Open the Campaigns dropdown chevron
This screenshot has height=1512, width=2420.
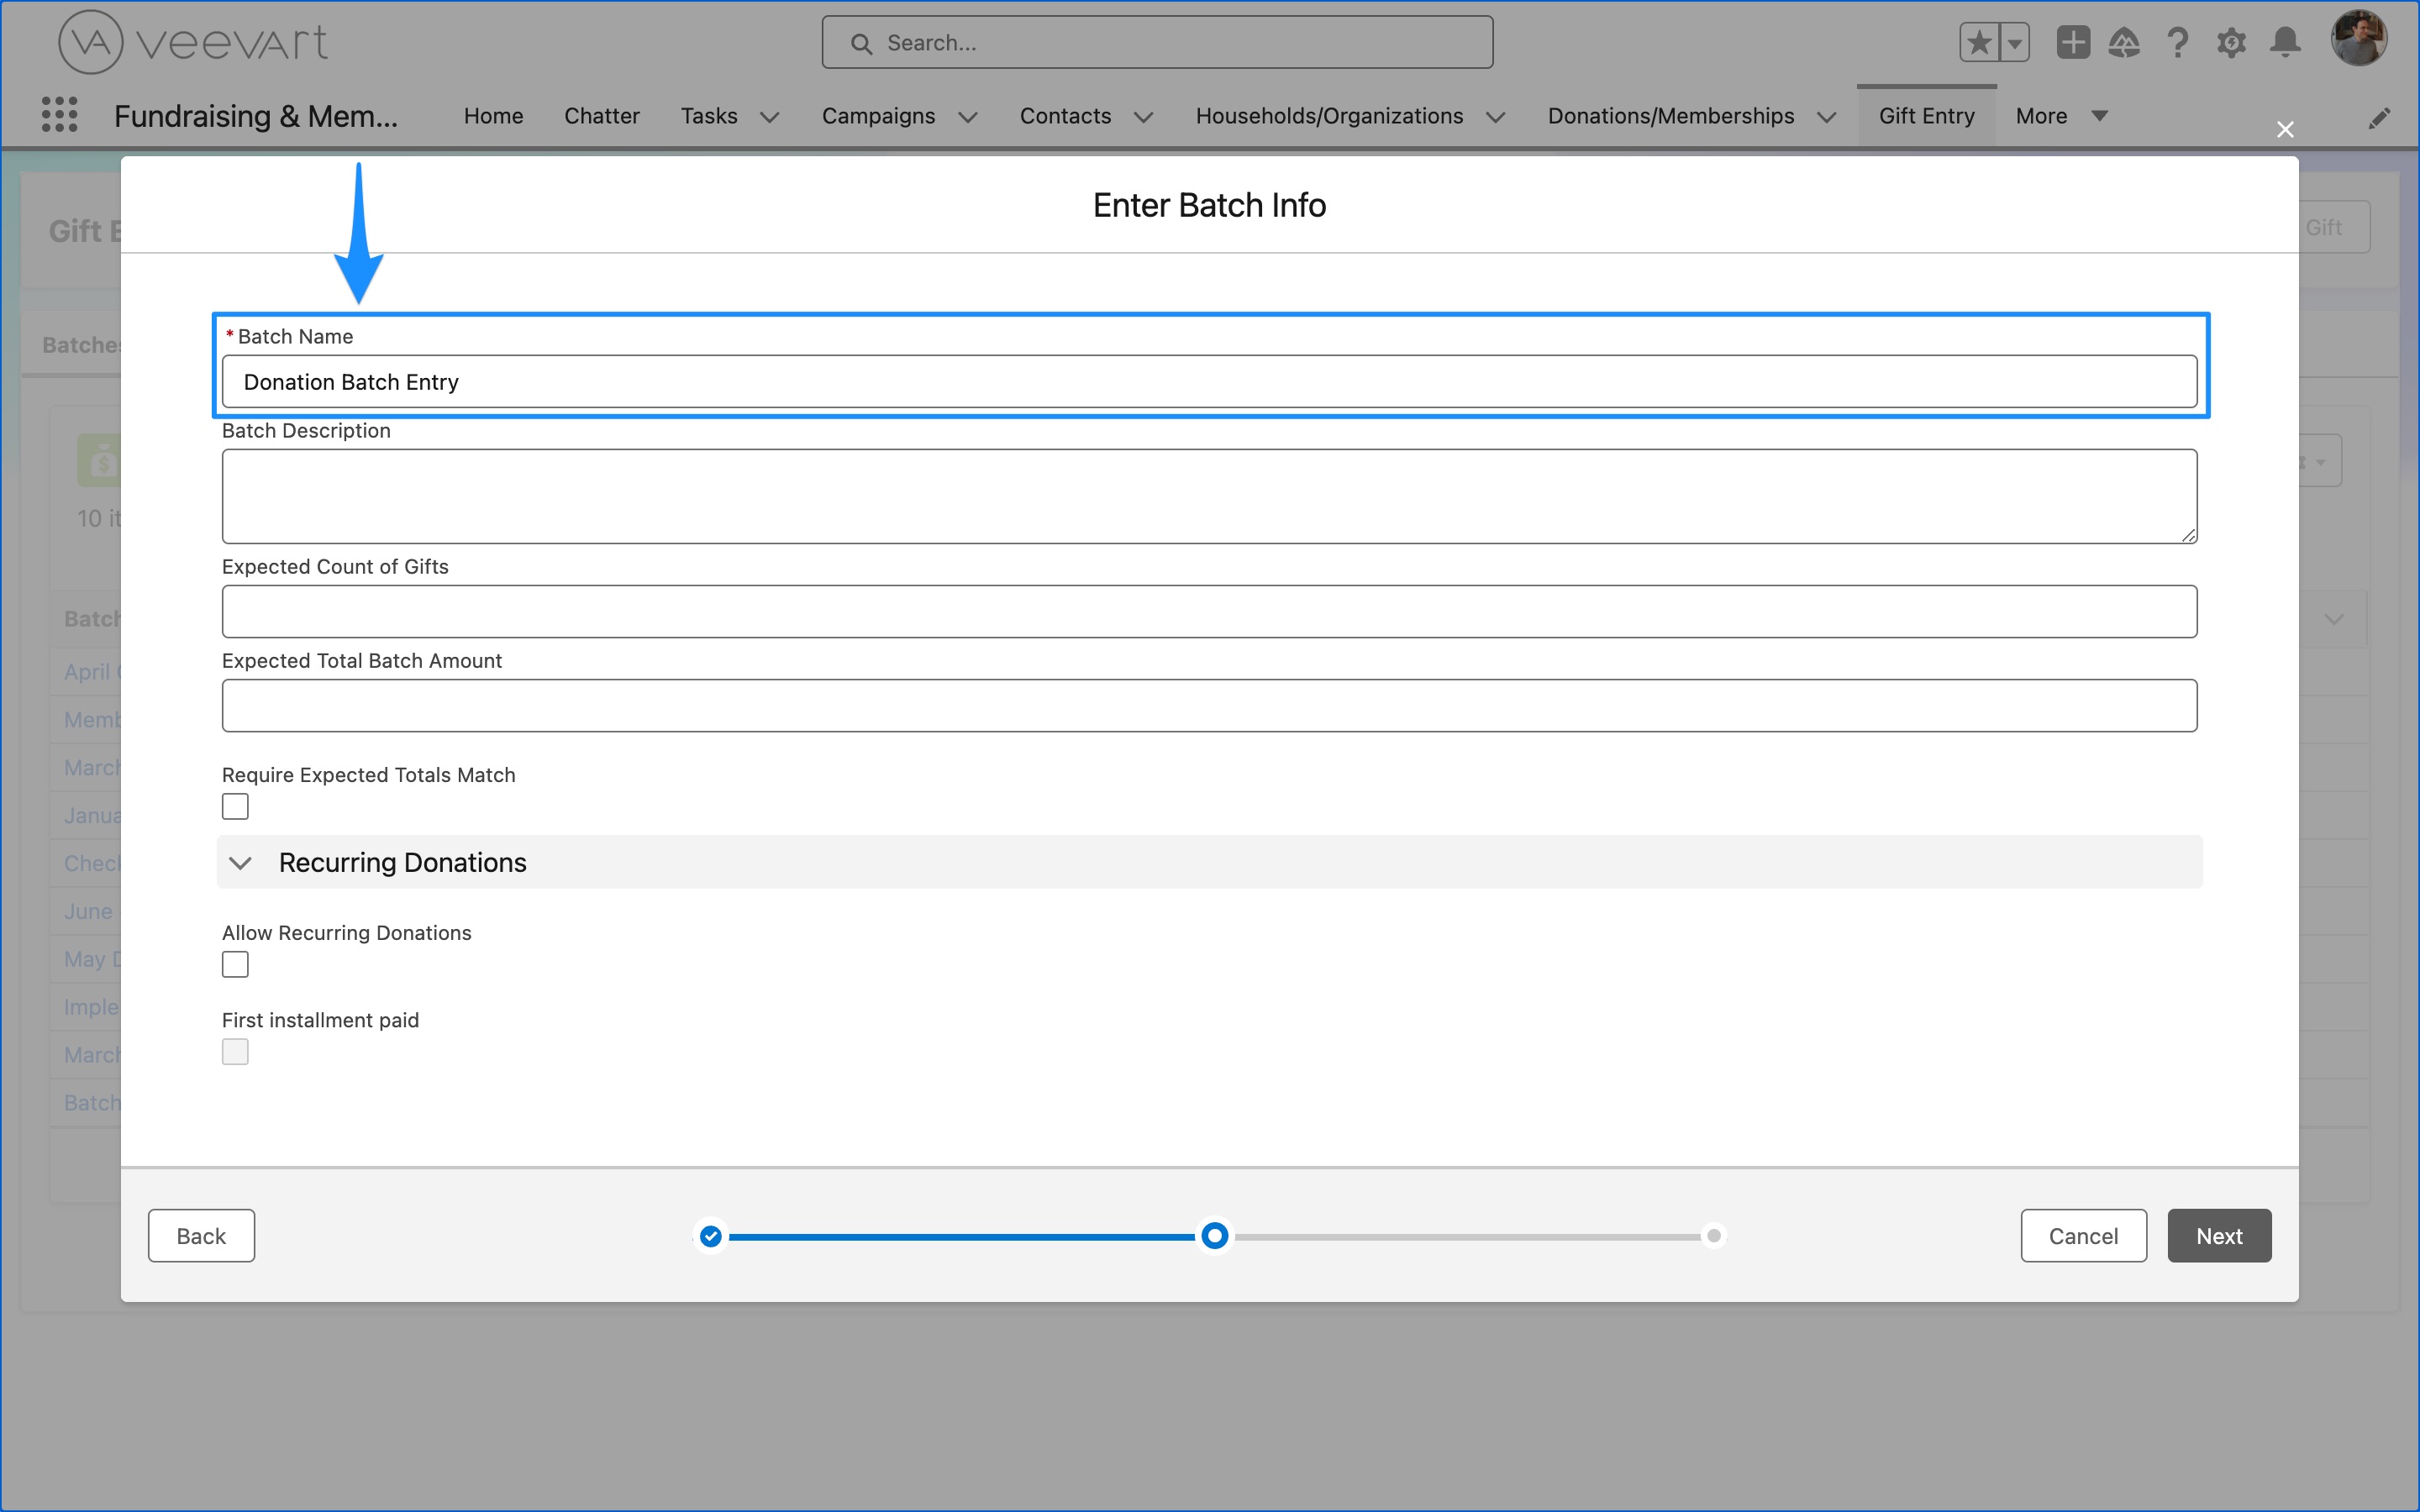click(x=967, y=117)
